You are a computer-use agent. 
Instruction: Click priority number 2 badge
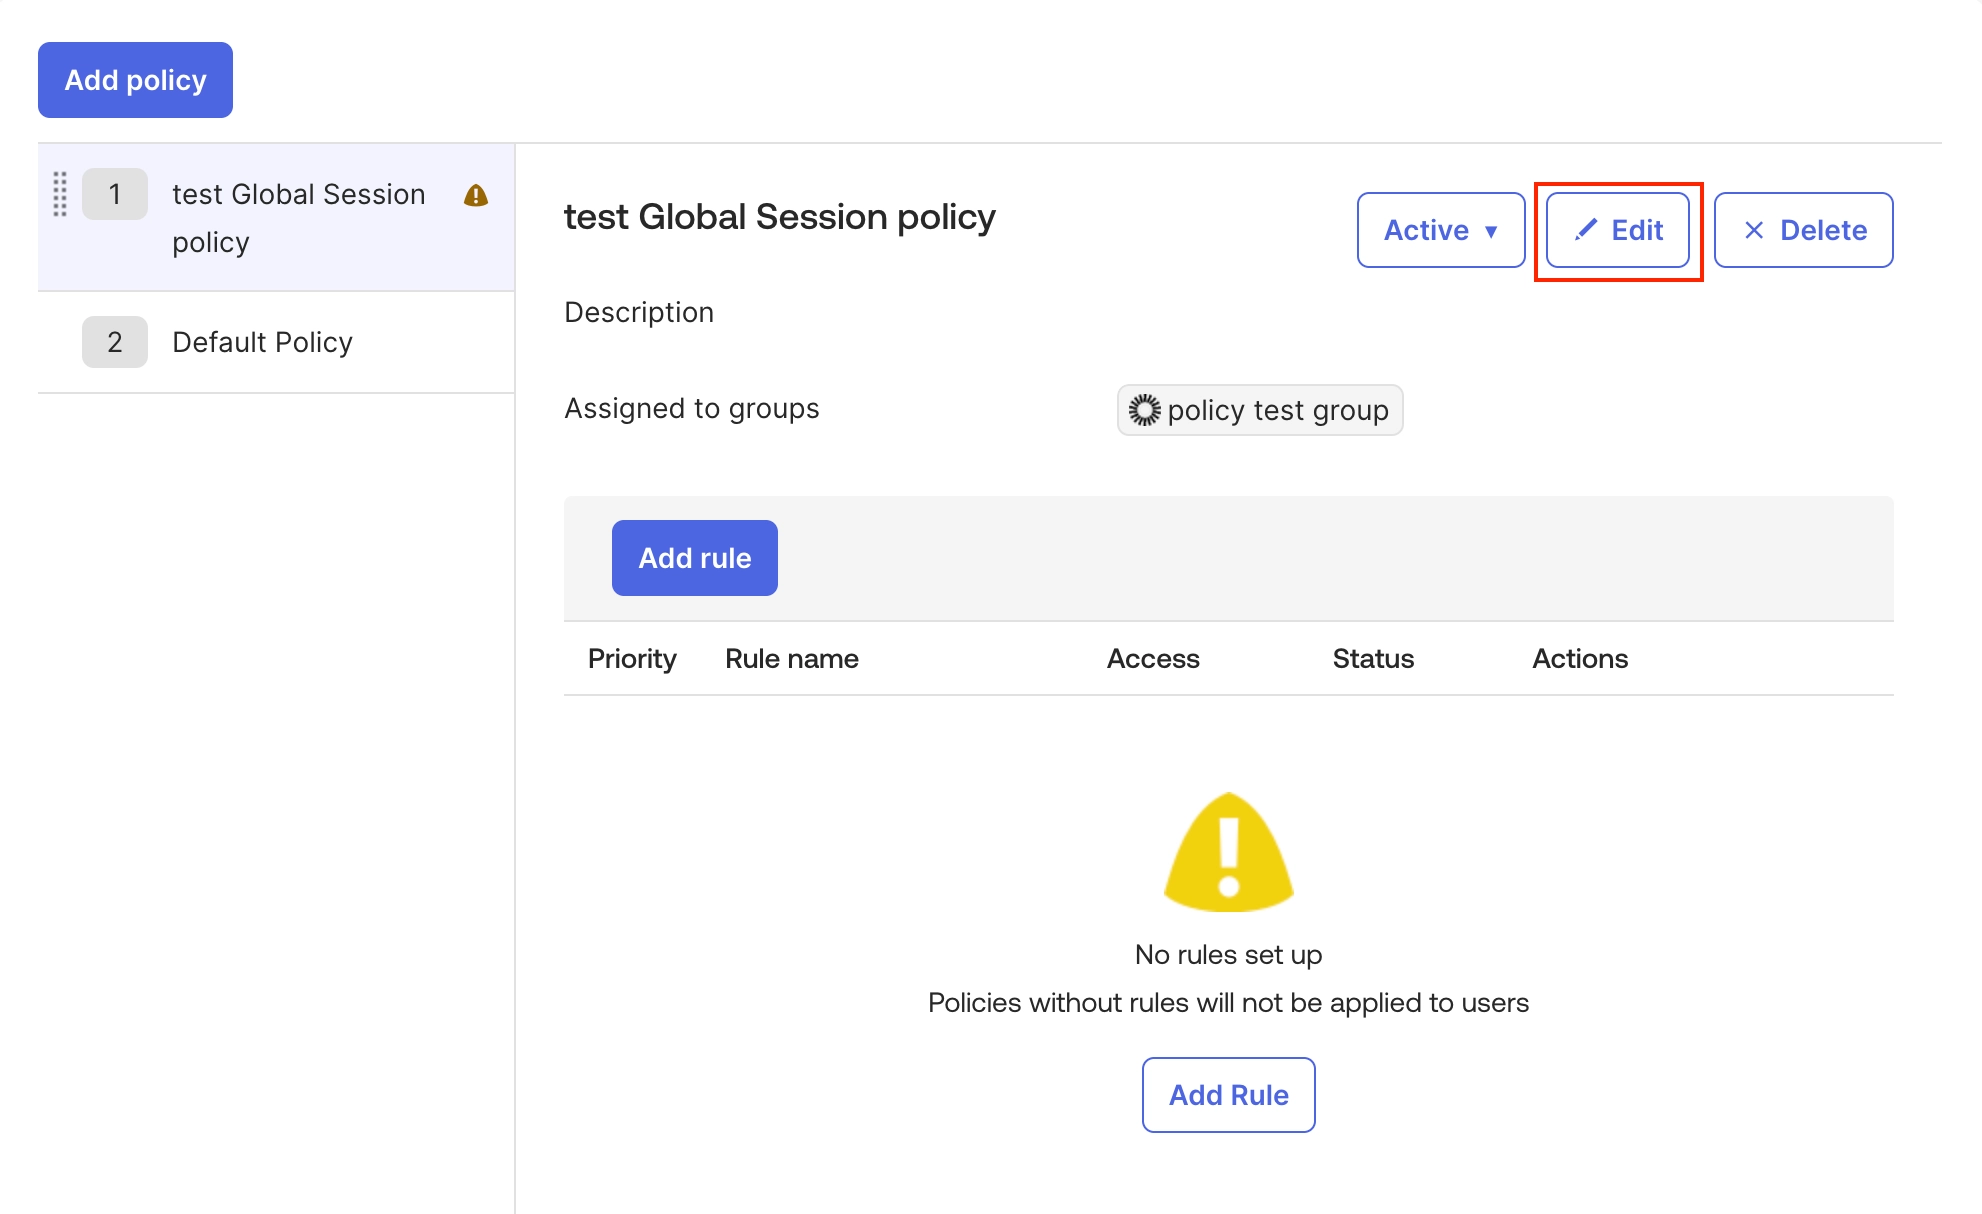115,342
